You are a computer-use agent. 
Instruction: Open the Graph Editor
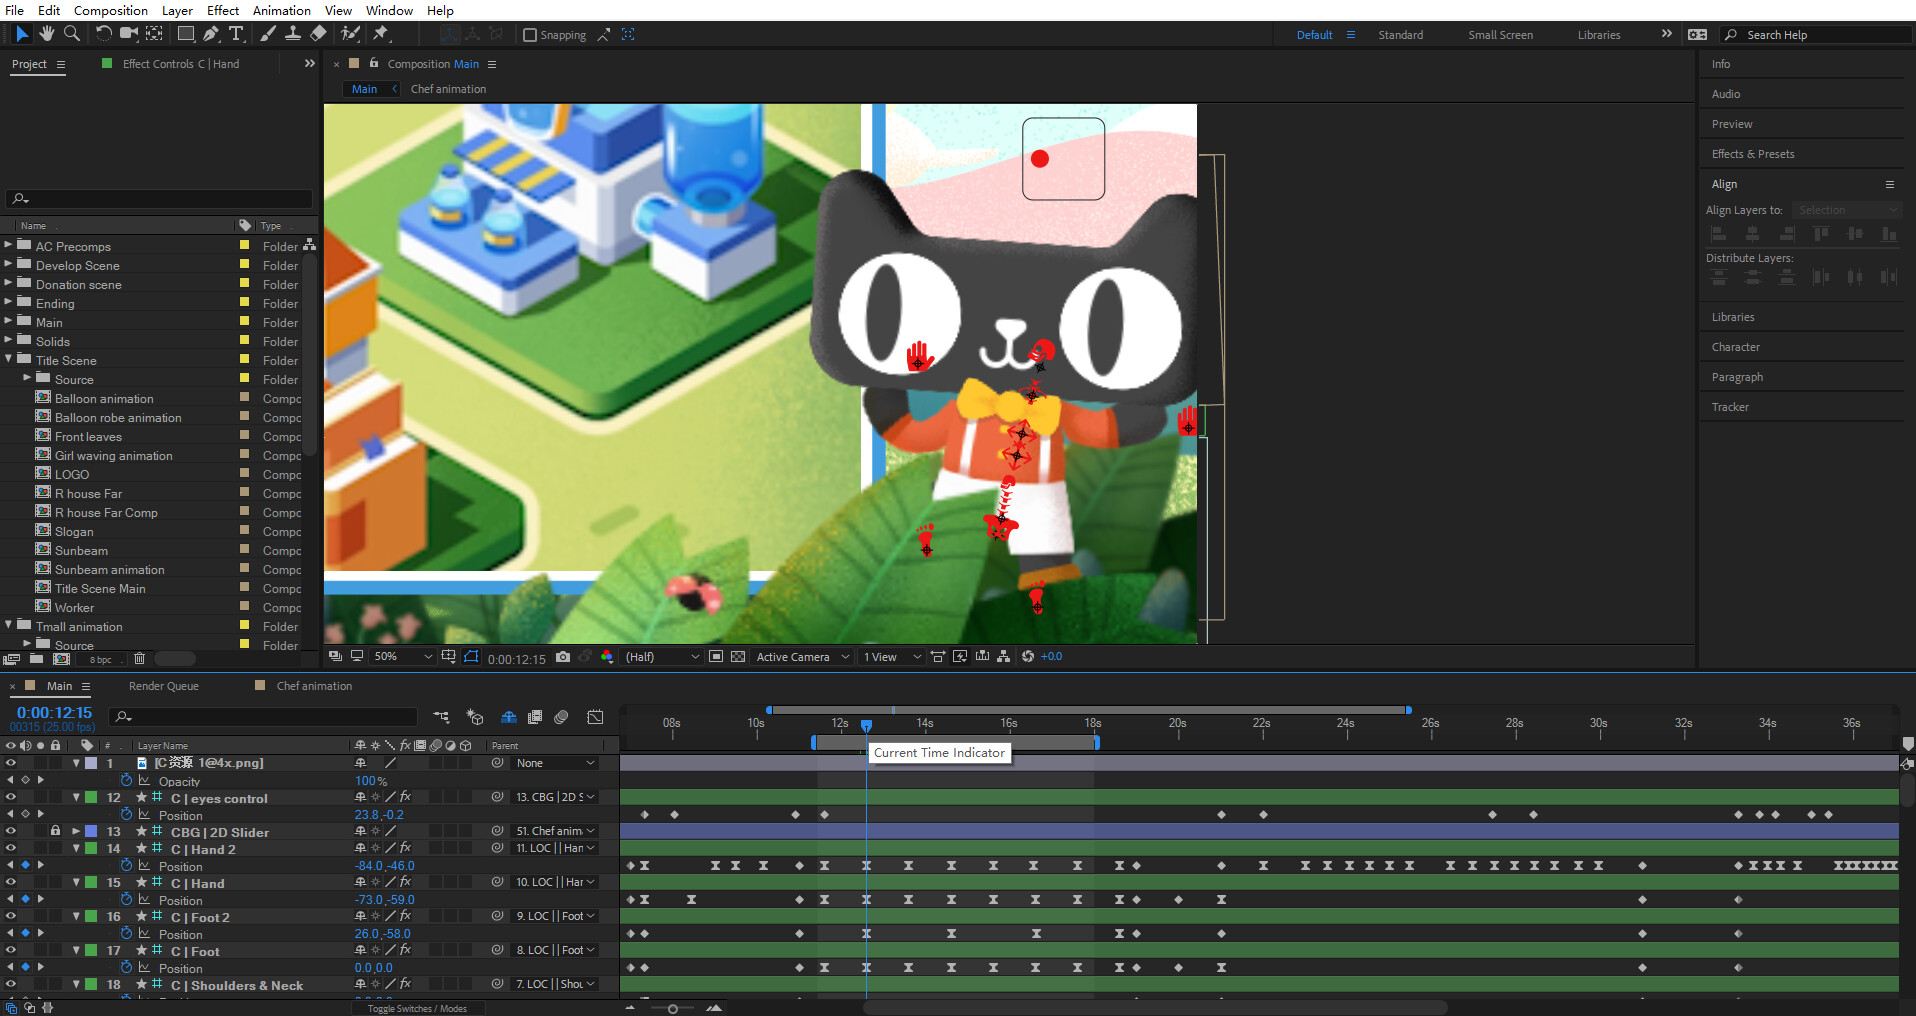595,717
